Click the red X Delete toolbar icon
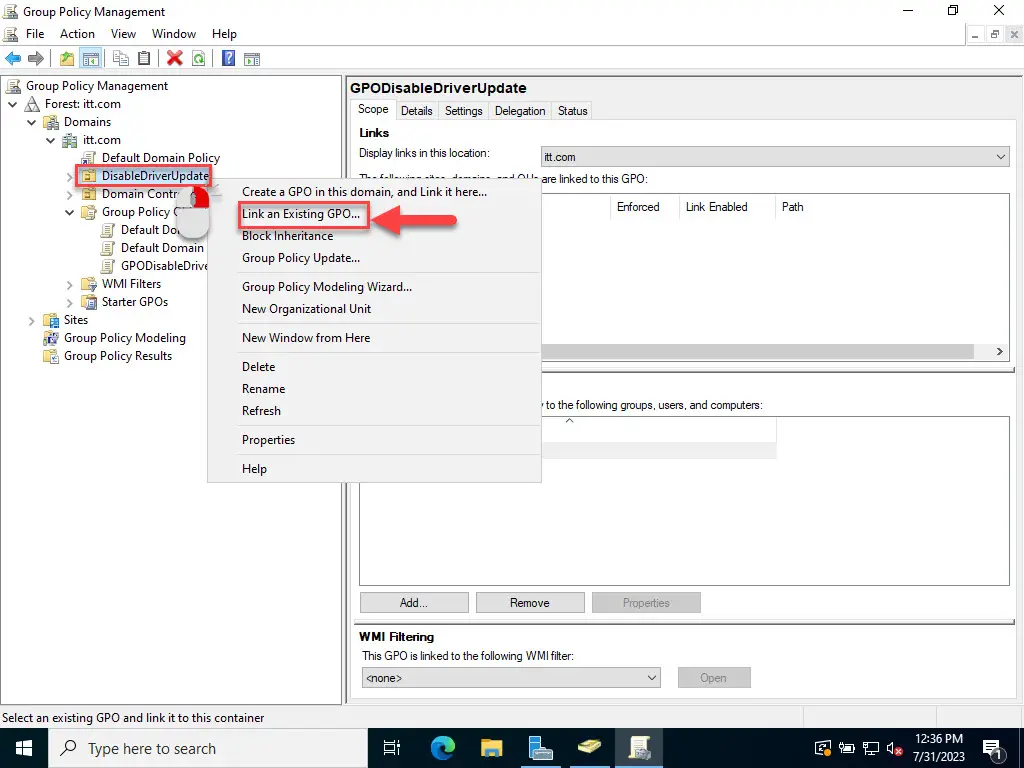 (174, 59)
